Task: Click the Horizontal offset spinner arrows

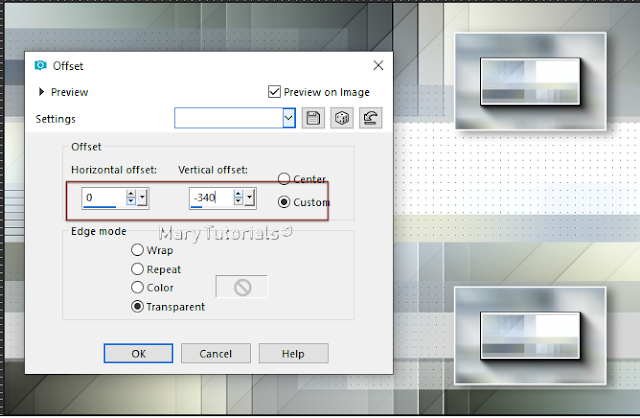Action: click(131, 198)
